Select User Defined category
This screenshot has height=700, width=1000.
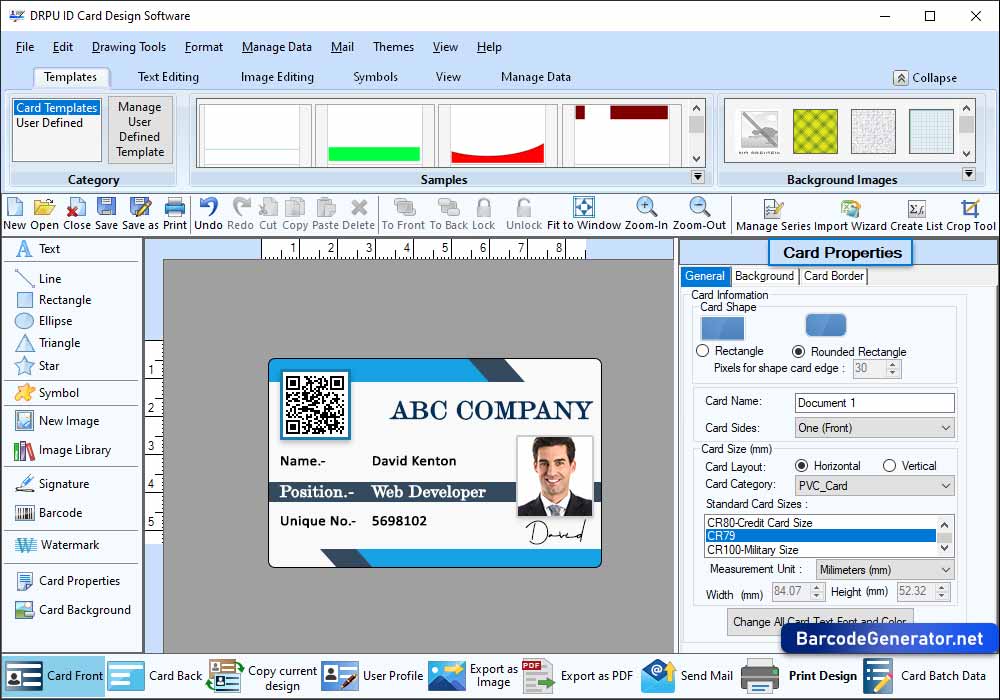pyautogui.click(x=50, y=123)
